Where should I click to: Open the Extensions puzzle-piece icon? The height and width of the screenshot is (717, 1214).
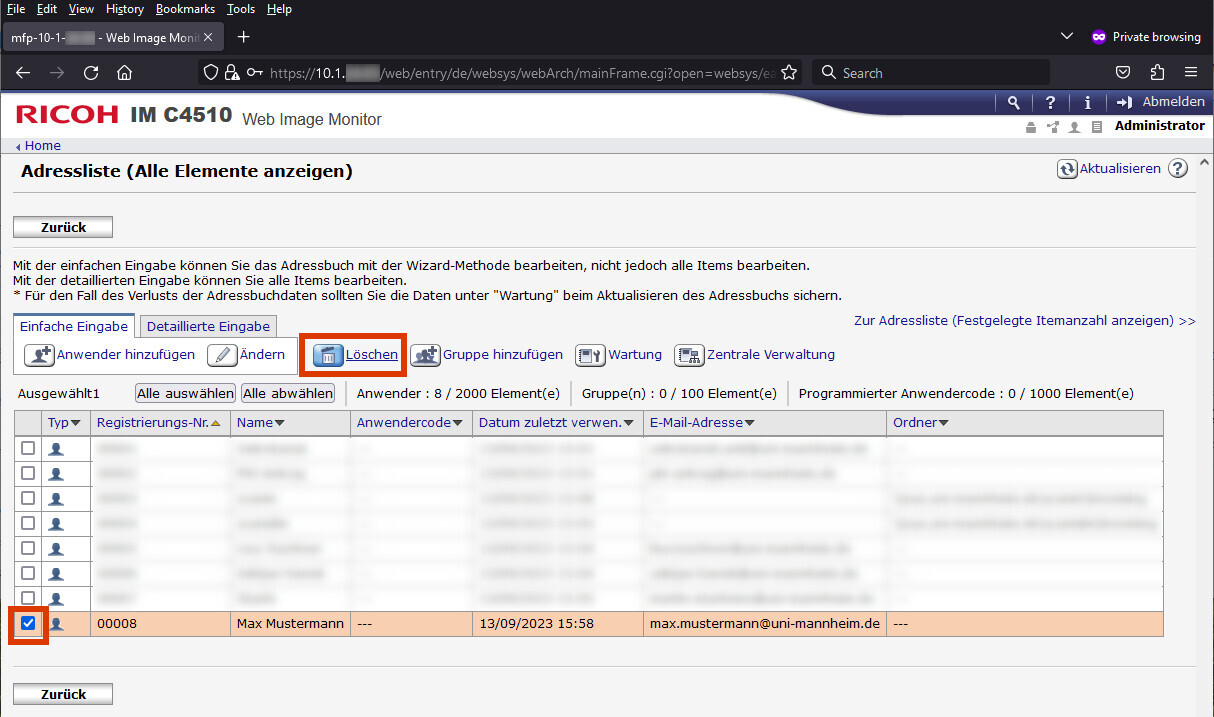click(1157, 73)
